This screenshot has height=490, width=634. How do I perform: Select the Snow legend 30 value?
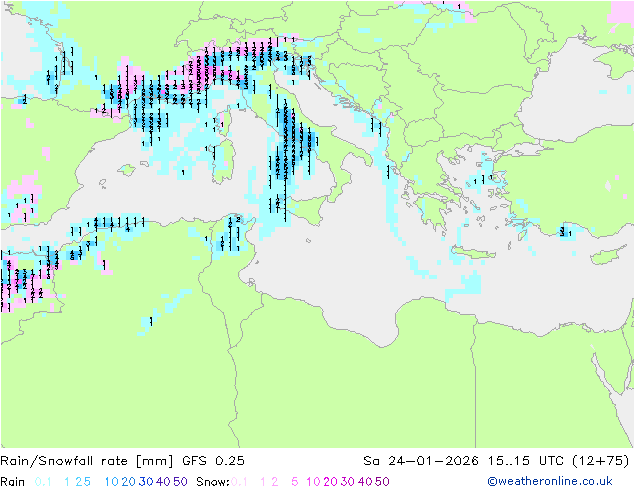(348, 482)
